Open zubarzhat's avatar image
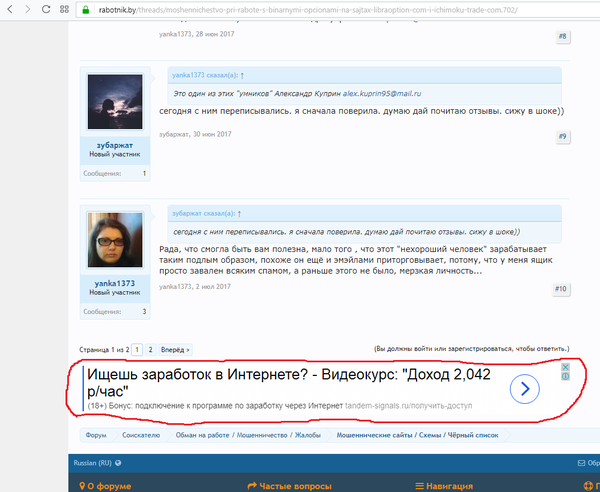600x492 pixels. point(115,103)
